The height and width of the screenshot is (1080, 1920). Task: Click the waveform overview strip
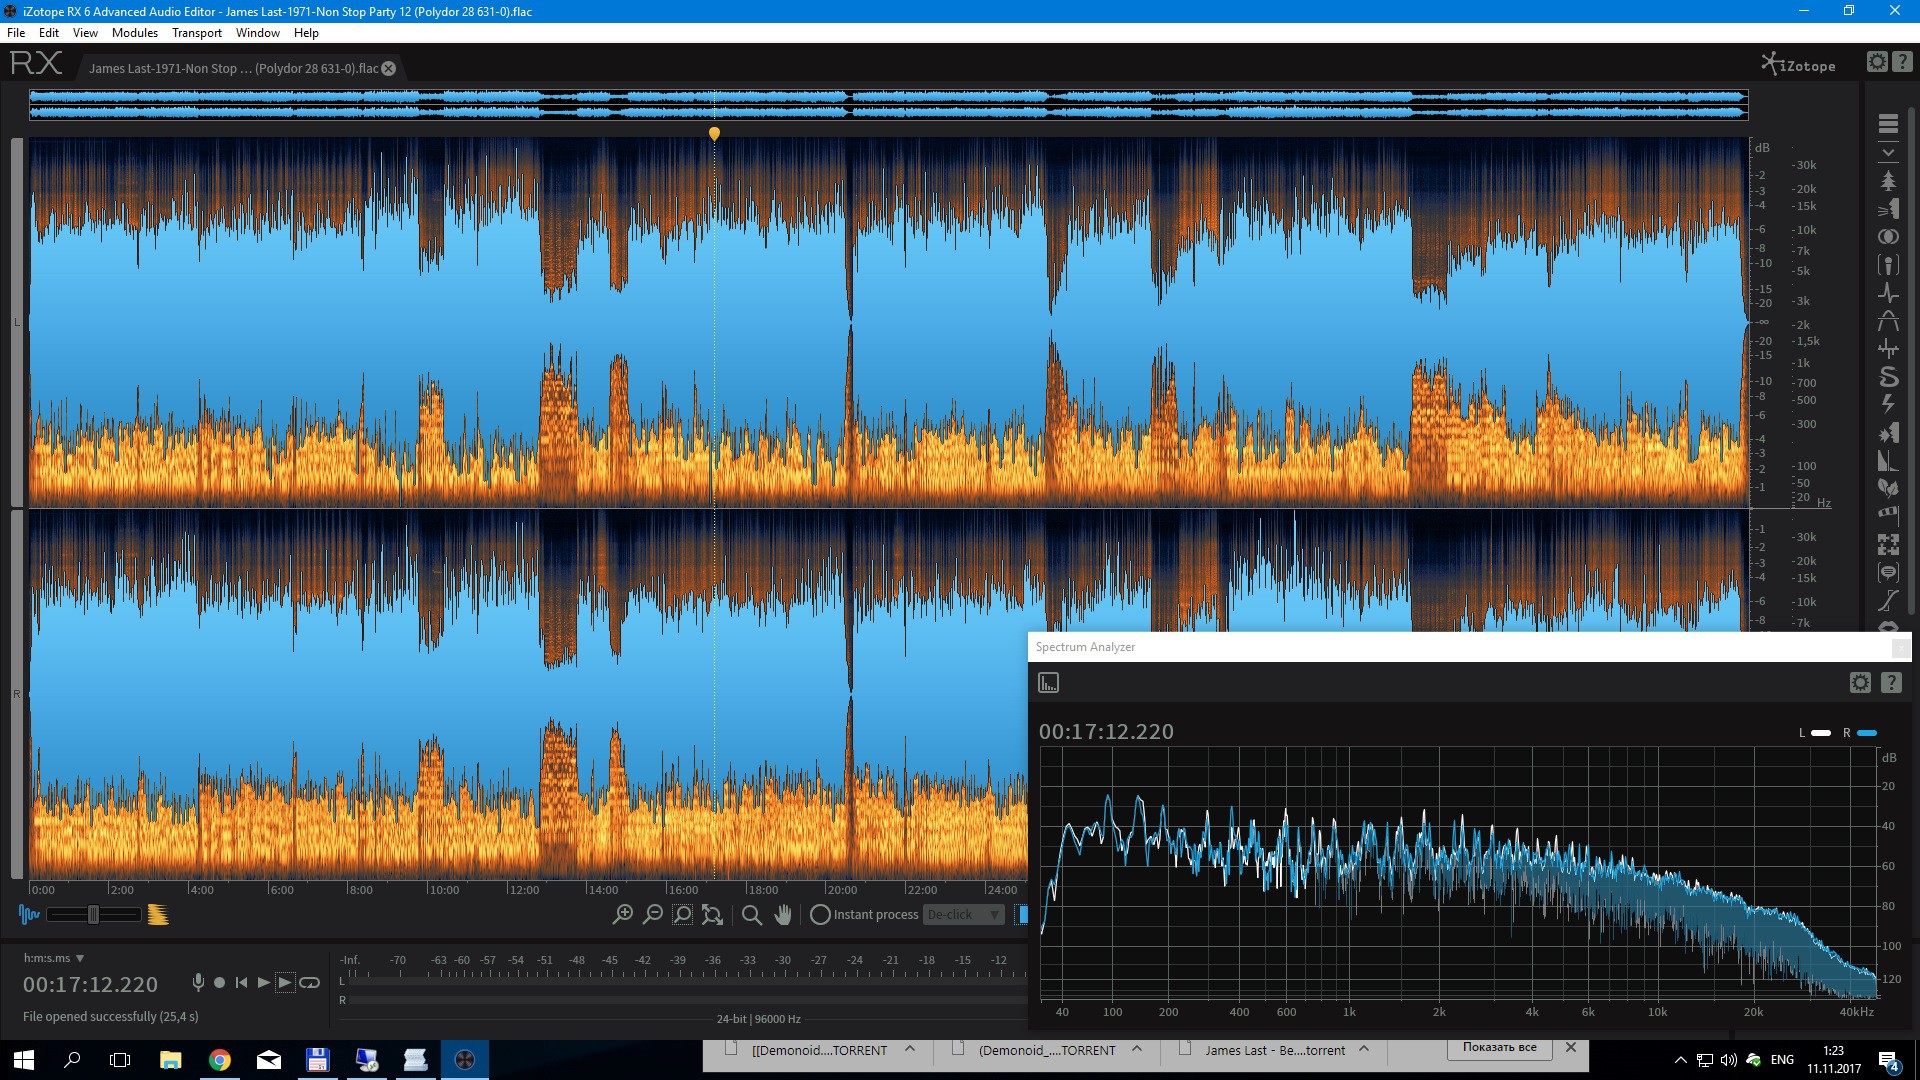point(888,105)
